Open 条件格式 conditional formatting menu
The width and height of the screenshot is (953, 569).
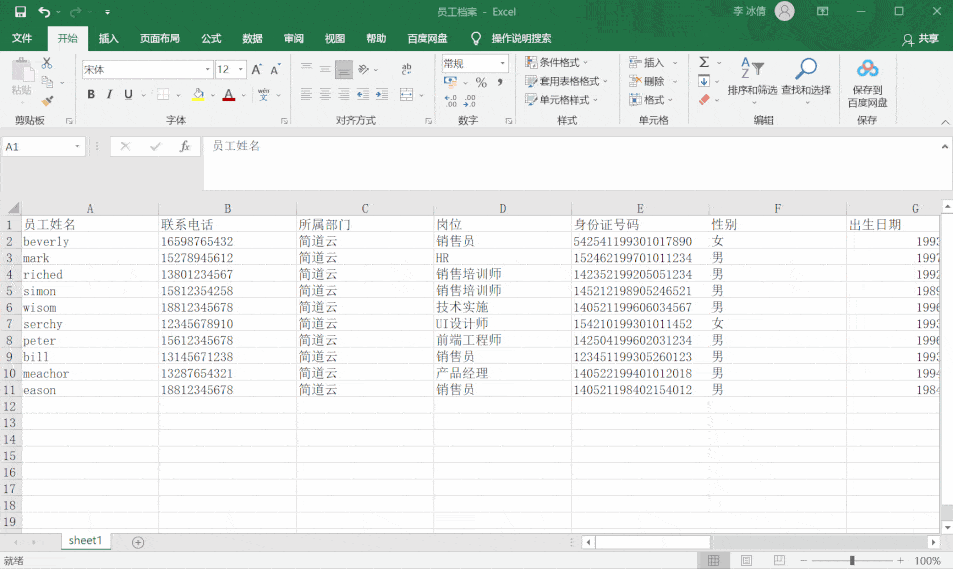pyautogui.click(x=557, y=62)
